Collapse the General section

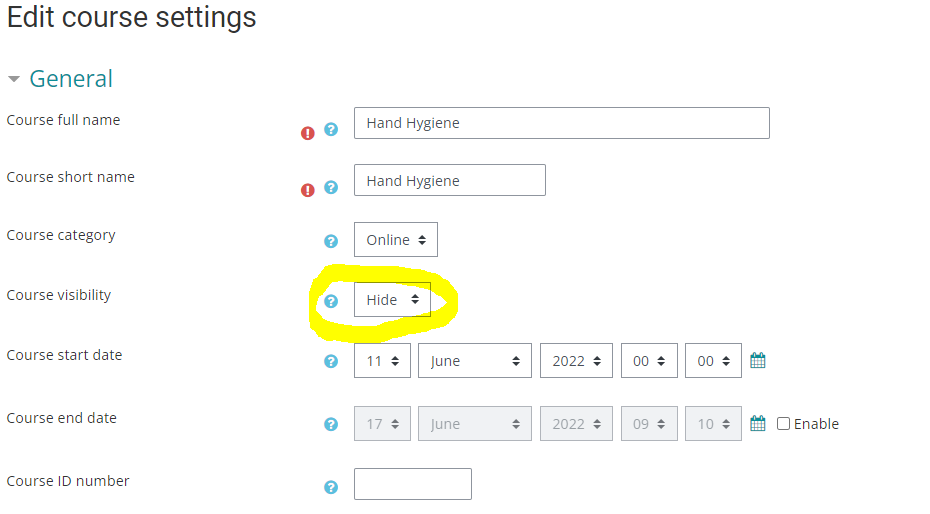[x=14, y=79]
